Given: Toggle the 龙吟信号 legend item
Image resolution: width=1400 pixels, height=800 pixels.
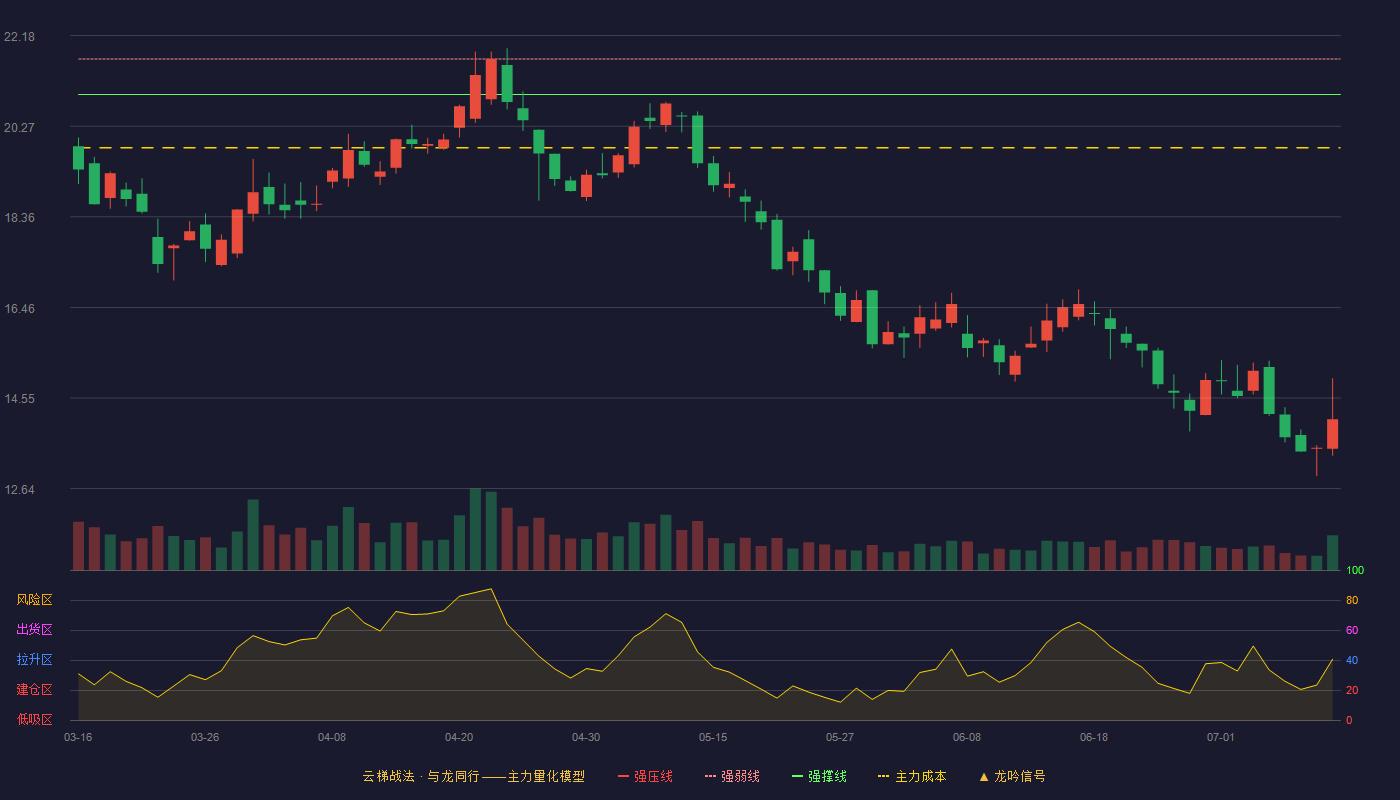Looking at the screenshot, I should (x=1012, y=776).
